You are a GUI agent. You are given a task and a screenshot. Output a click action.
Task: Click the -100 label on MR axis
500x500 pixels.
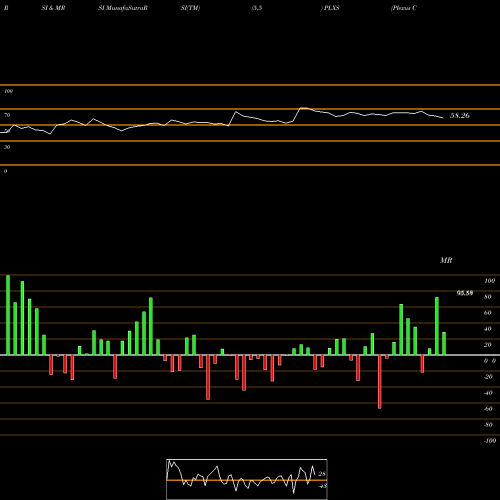pyautogui.click(x=490, y=441)
